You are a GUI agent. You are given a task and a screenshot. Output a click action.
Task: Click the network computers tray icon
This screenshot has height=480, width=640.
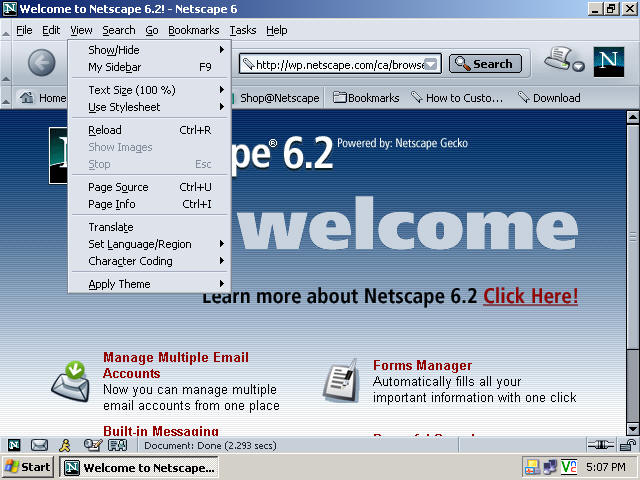[550, 467]
